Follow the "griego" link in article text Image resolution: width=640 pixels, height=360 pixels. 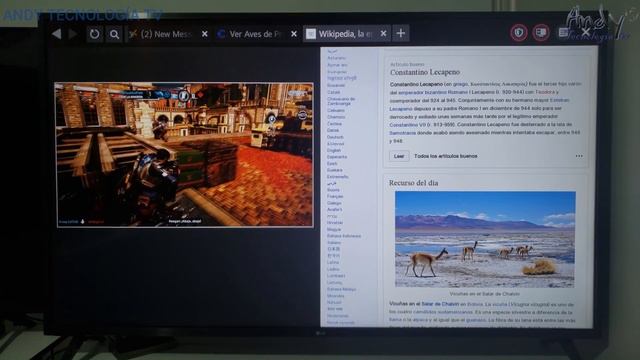tap(460, 84)
